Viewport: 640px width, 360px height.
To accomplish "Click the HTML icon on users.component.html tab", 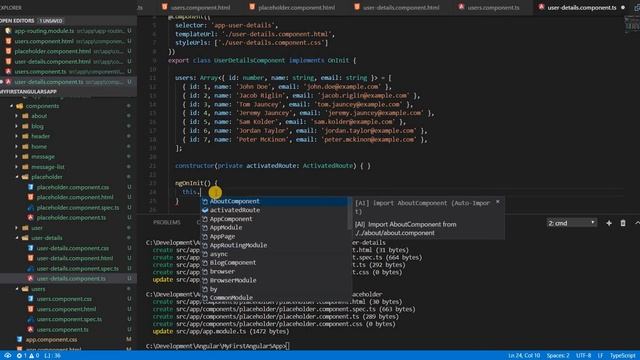I will pyautogui.click(x=164, y=7).
